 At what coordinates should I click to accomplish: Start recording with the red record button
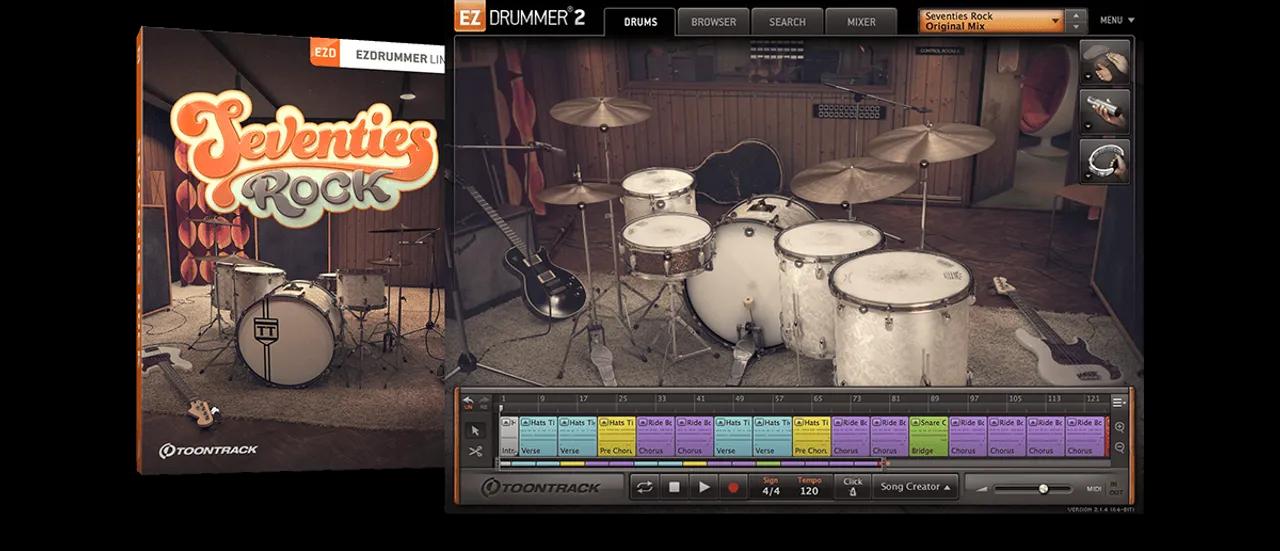[x=733, y=487]
